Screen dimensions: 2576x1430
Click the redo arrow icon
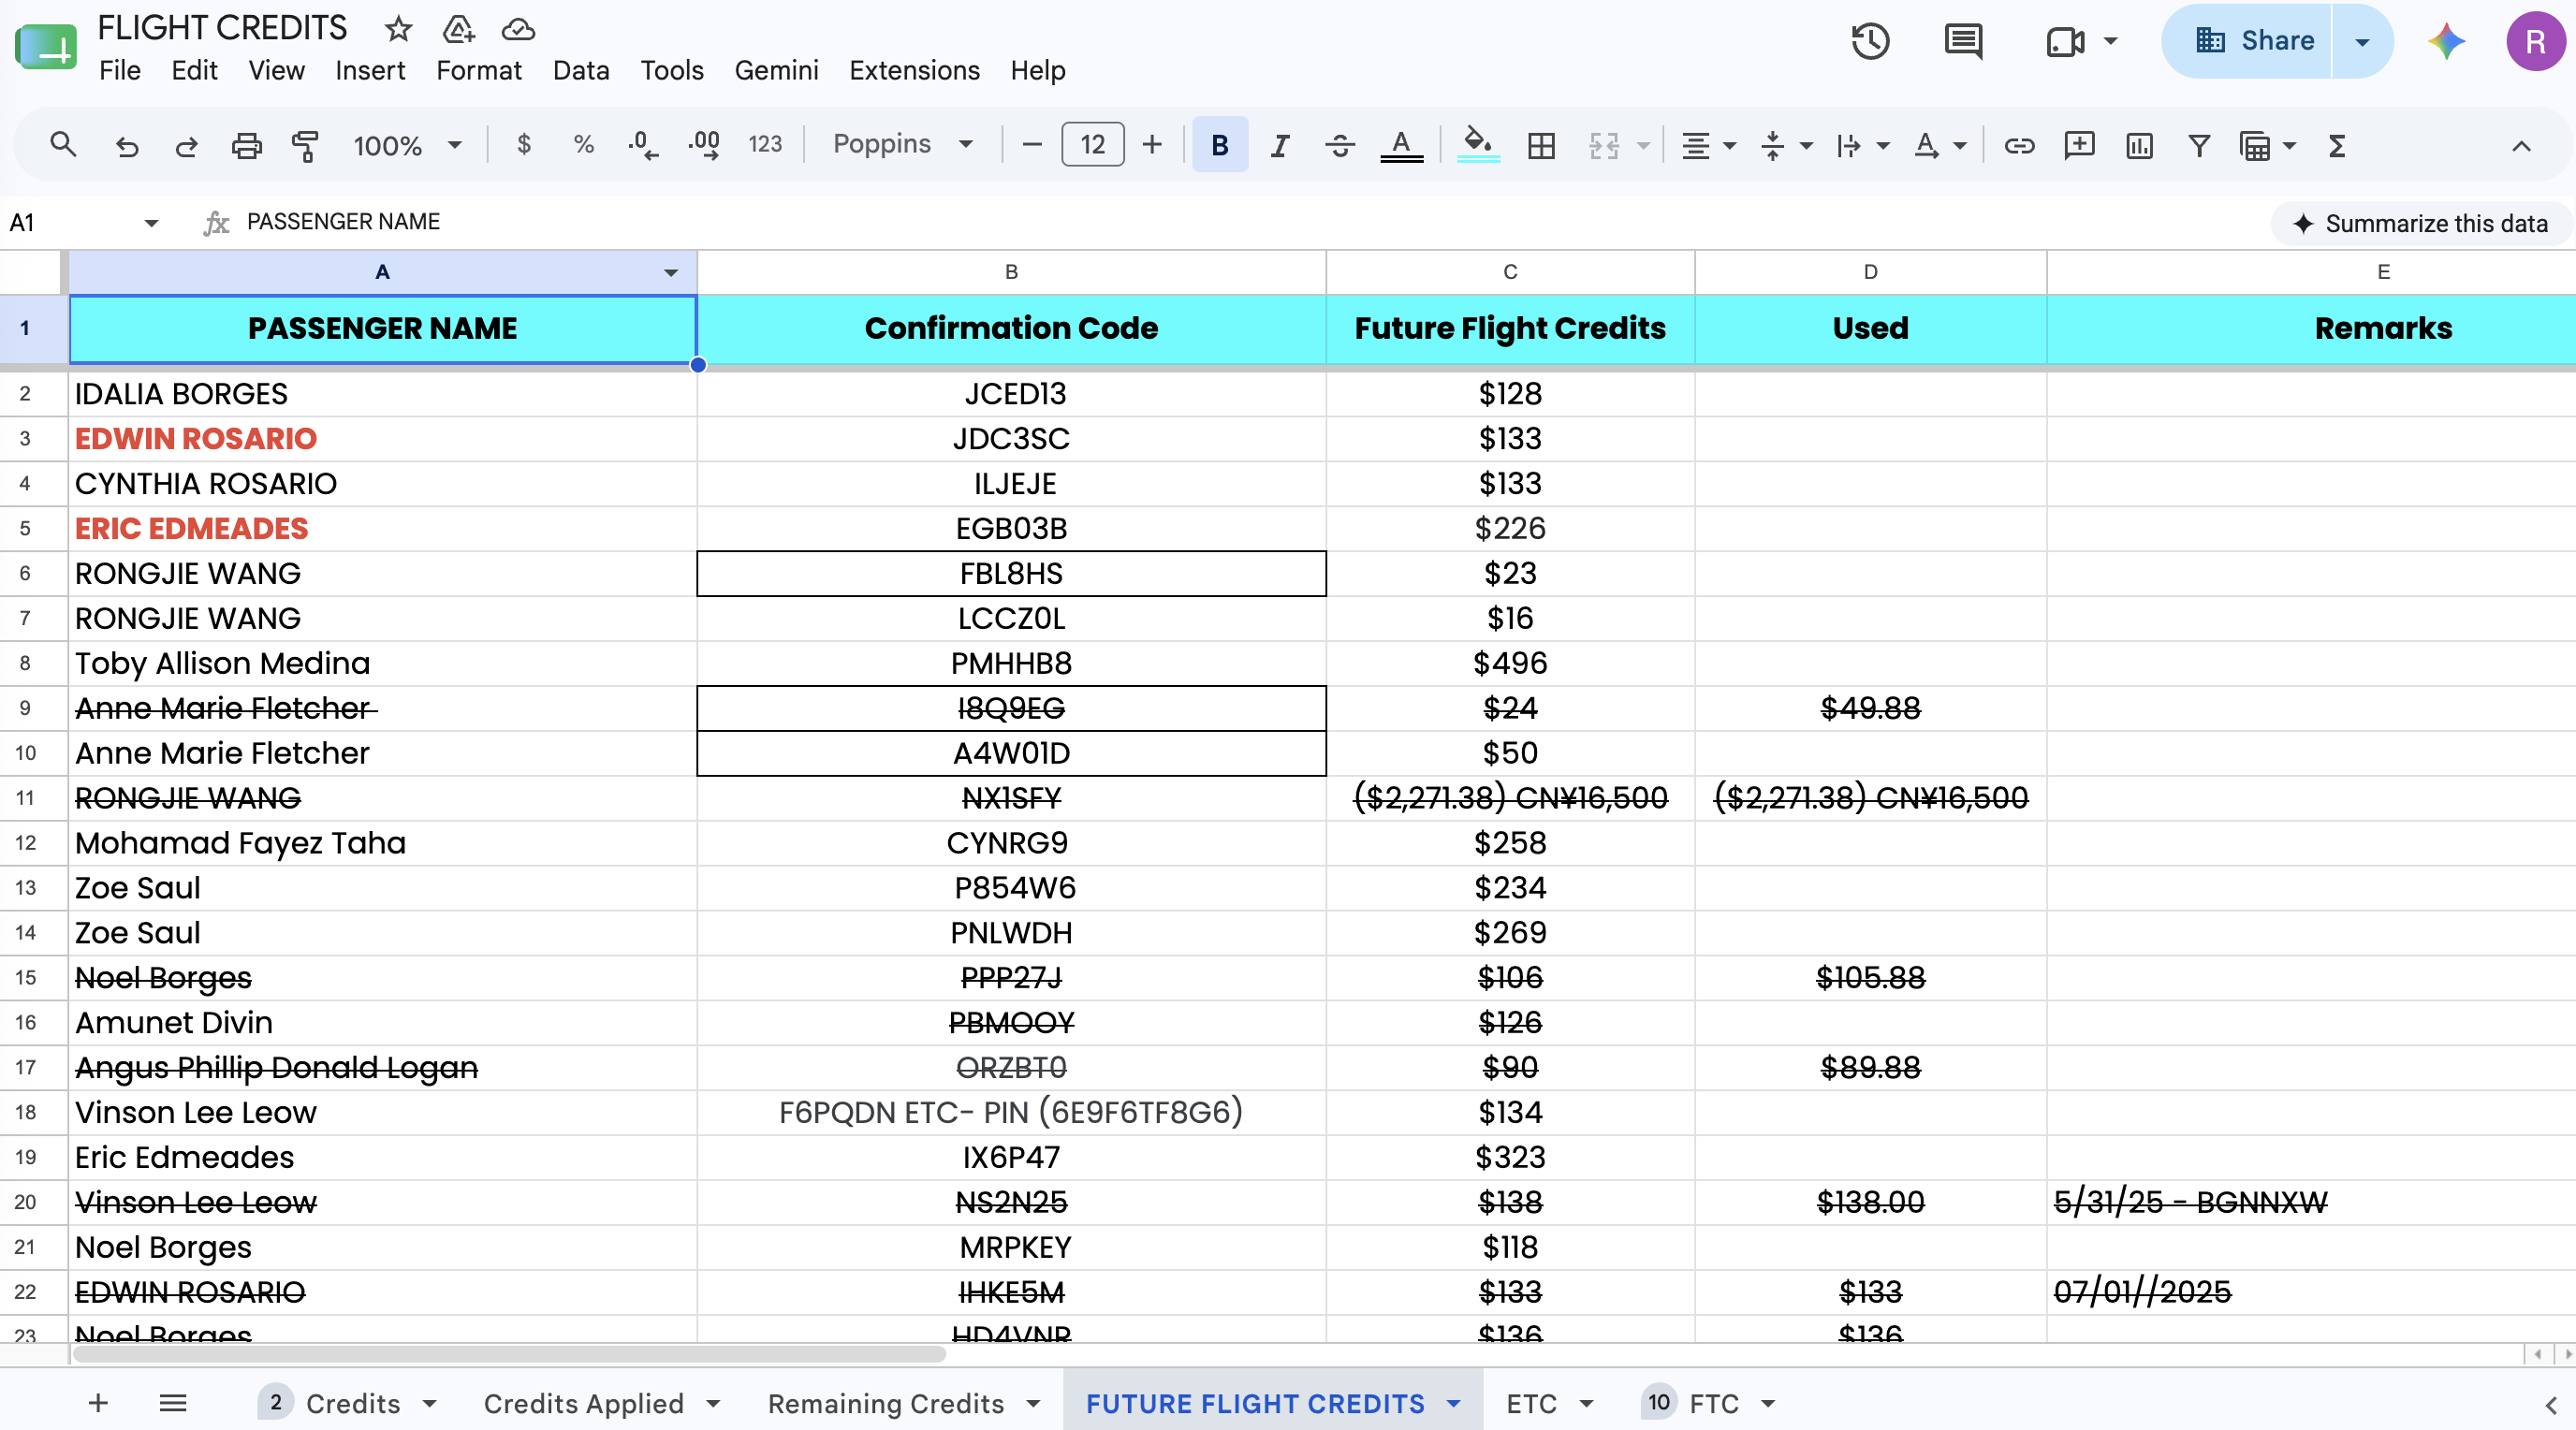point(186,146)
